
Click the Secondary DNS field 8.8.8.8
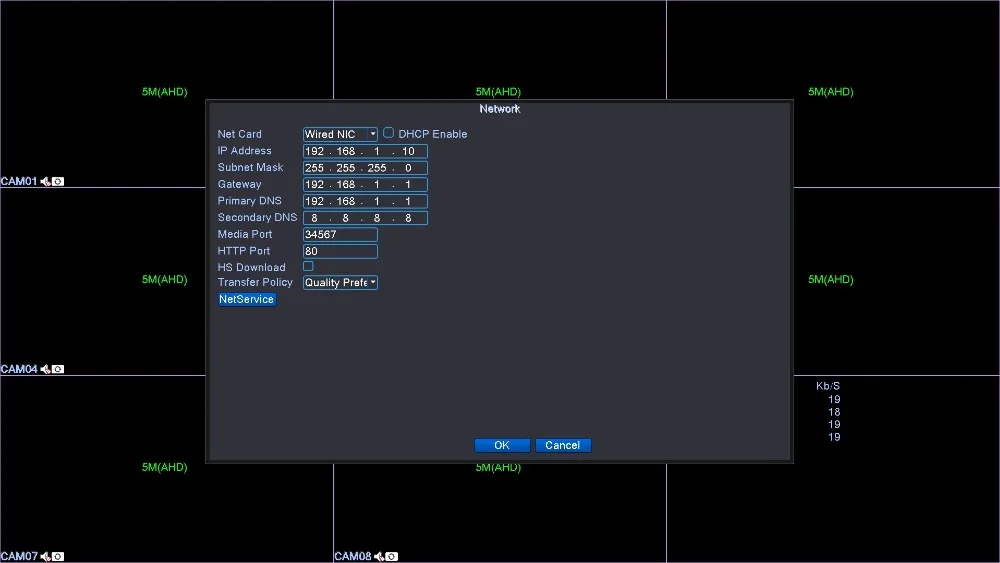(x=365, y=218)
